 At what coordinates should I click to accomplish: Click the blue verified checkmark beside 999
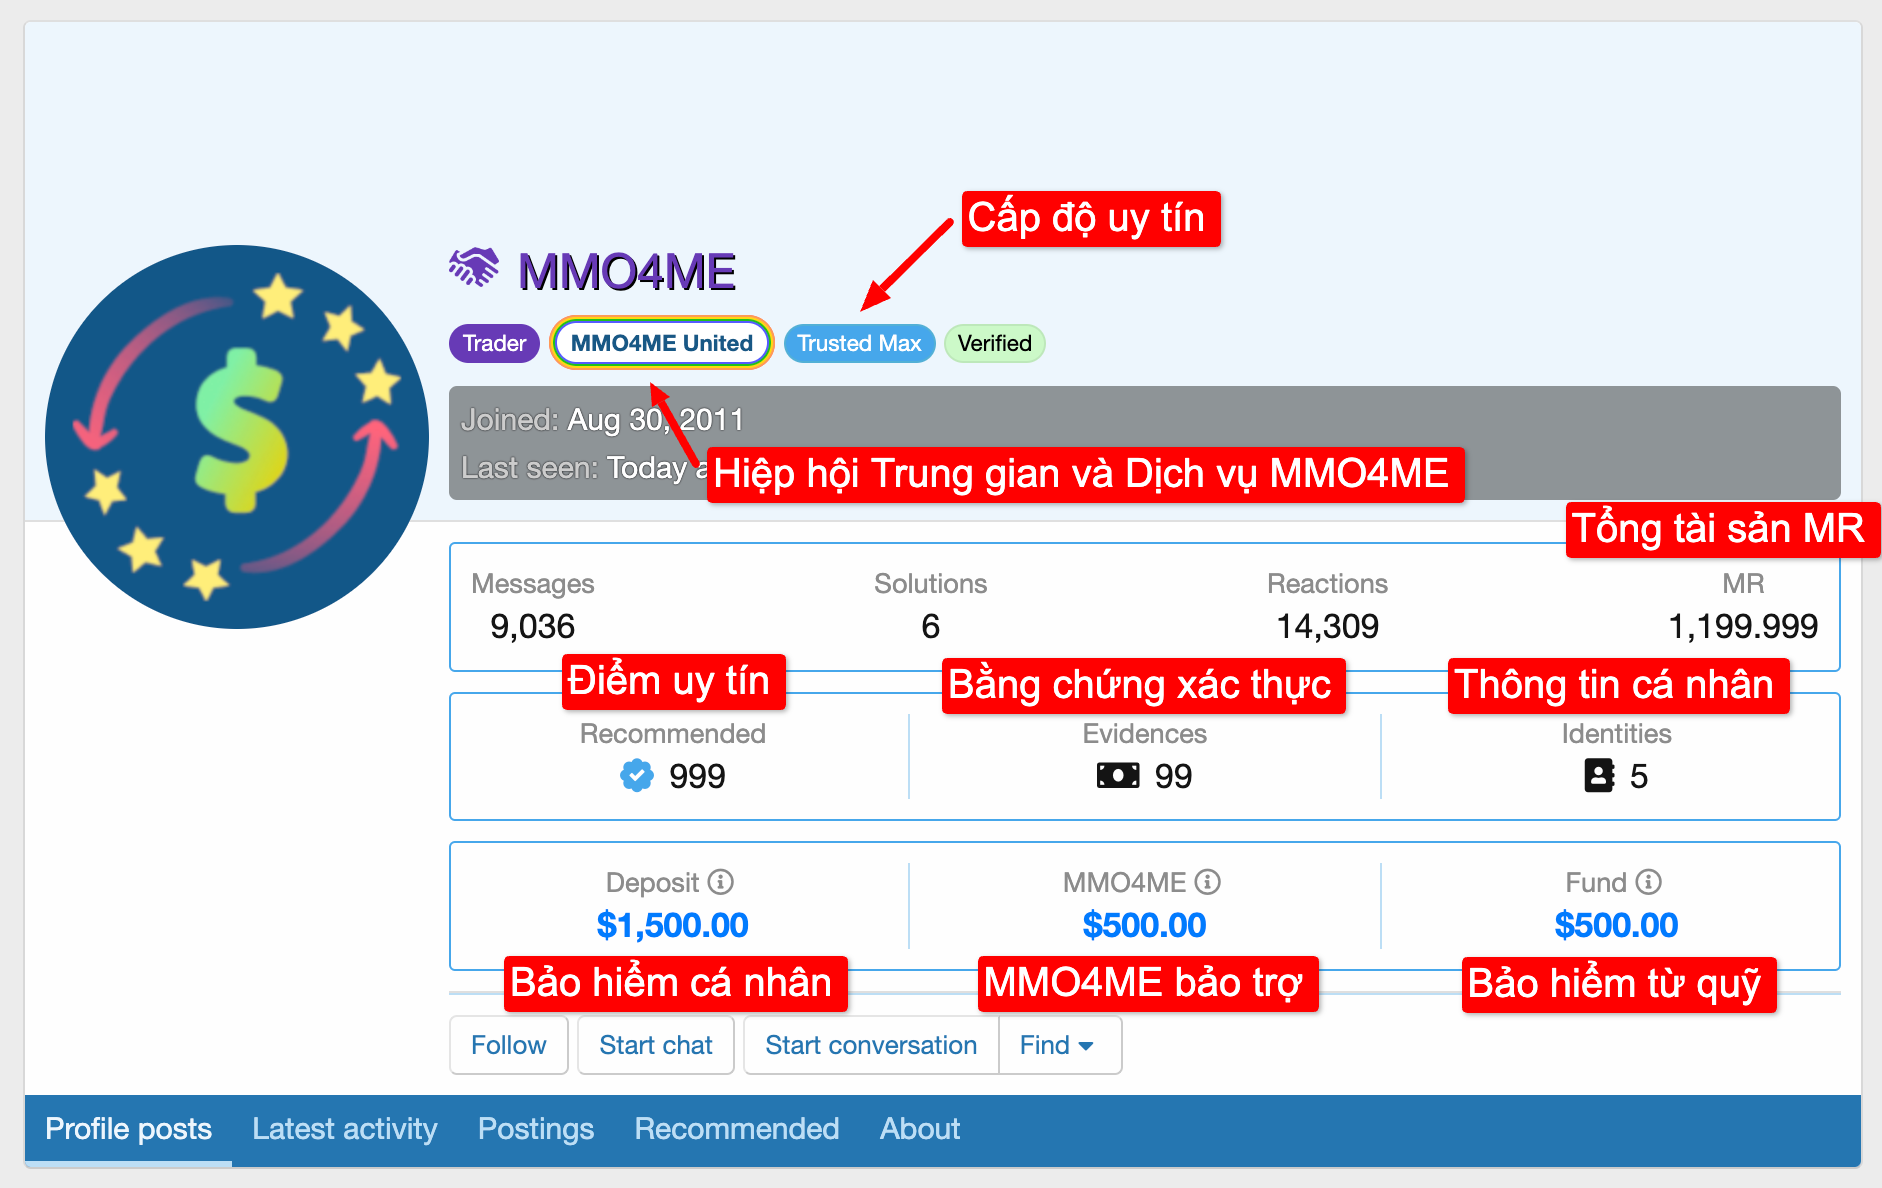pyautogui.click(x=637, y=775)
